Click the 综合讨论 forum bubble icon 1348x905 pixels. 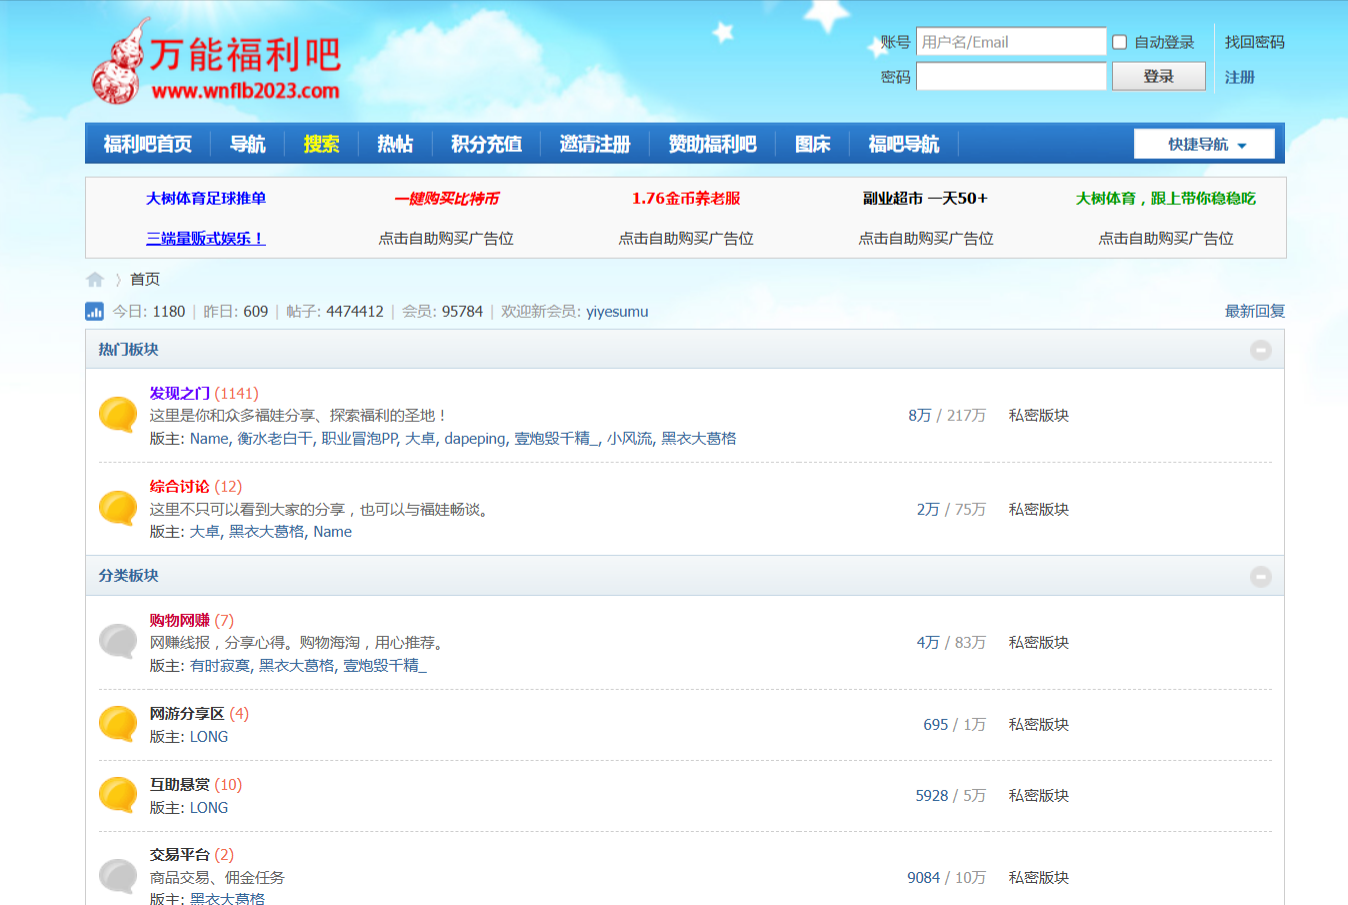pos(118,508)
